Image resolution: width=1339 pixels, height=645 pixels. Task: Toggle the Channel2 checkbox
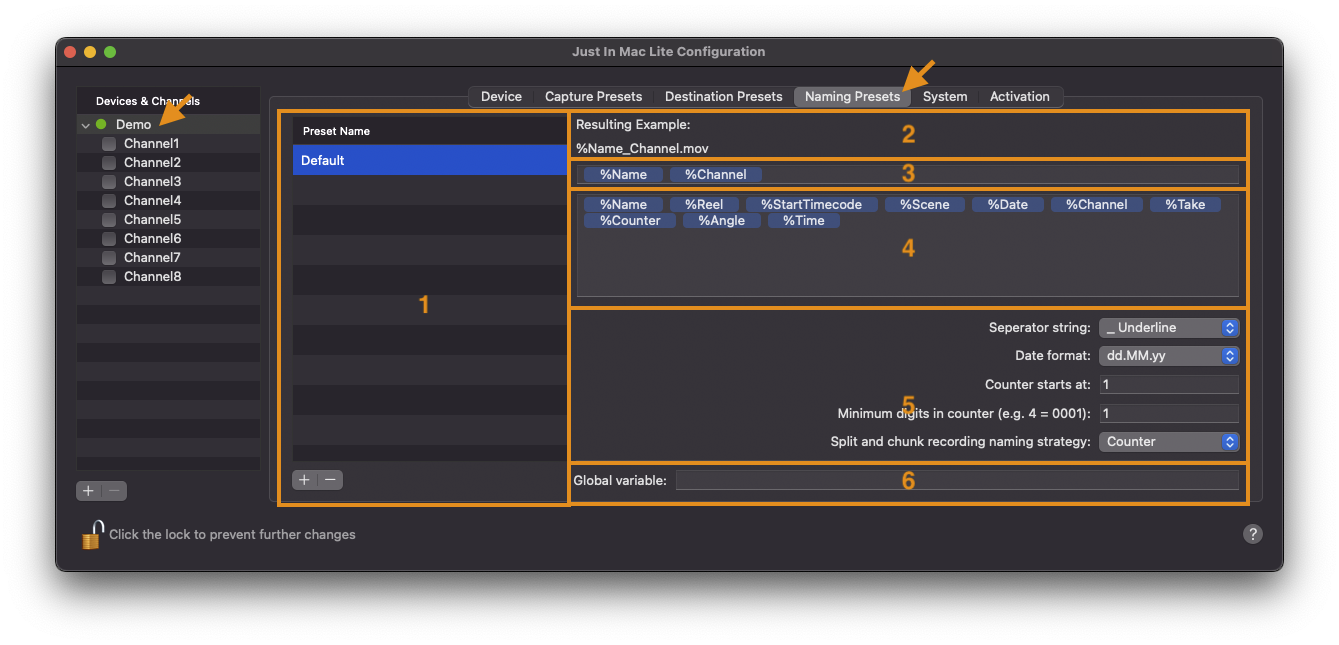[x=109, y=163]
